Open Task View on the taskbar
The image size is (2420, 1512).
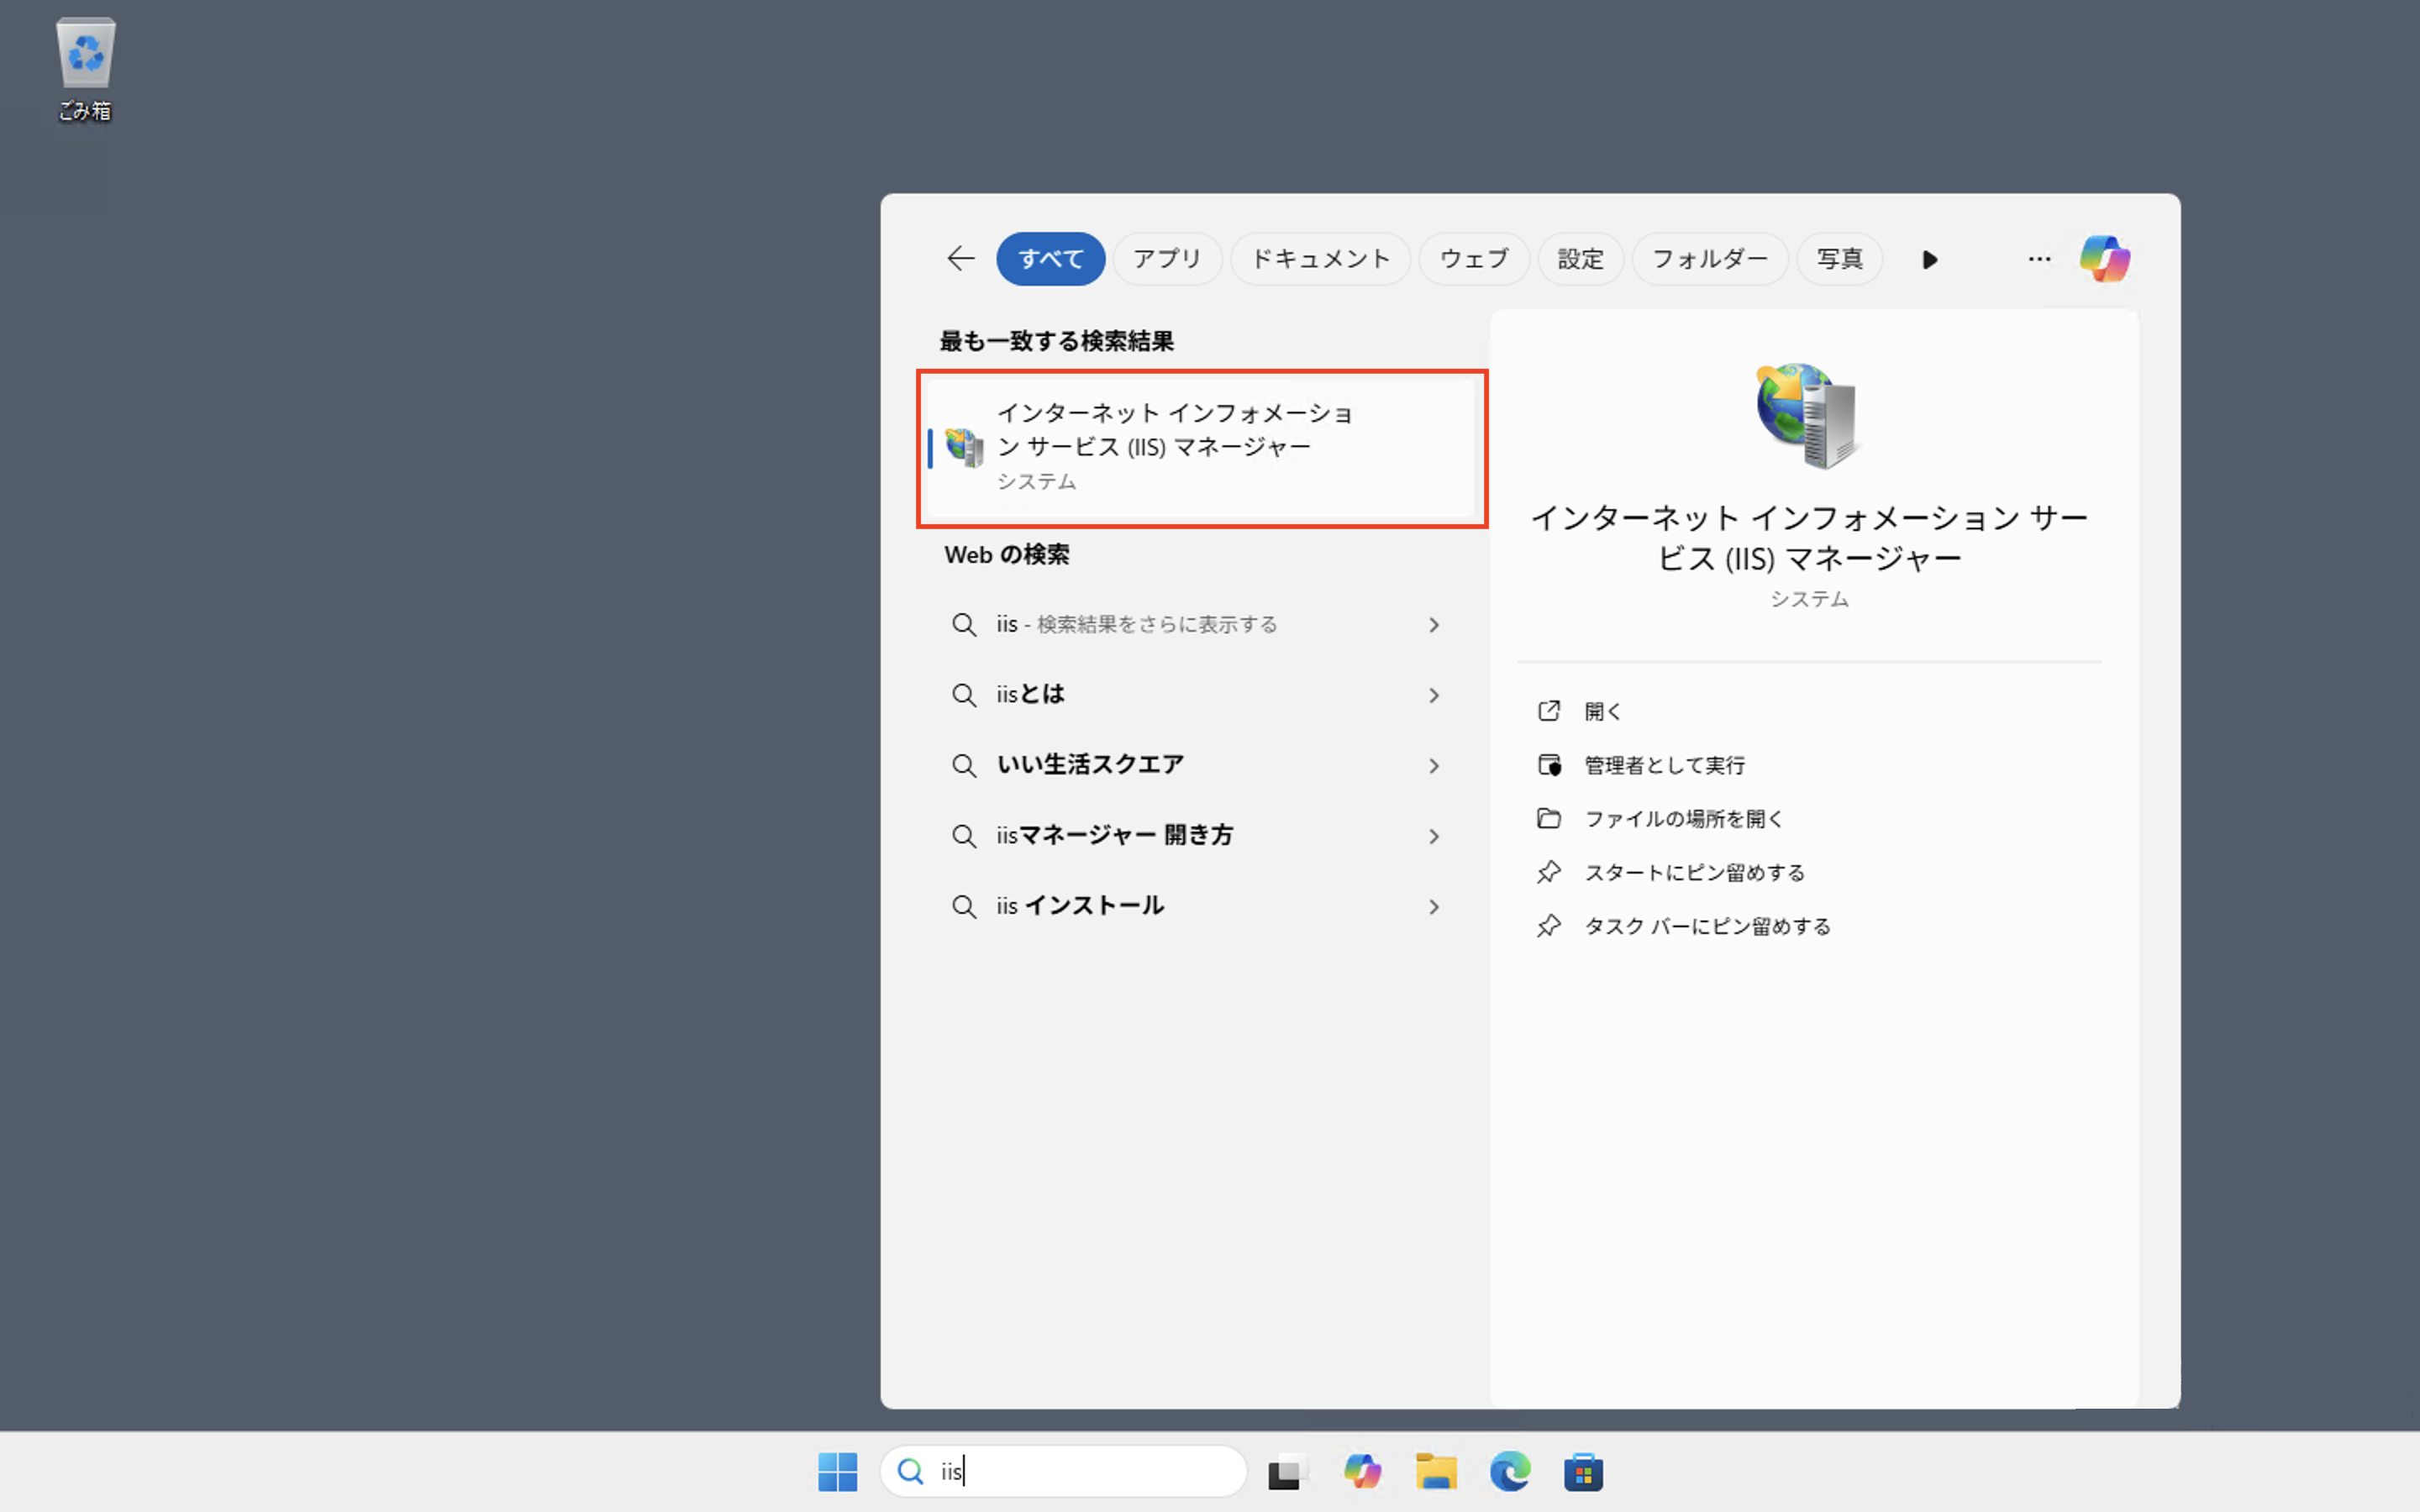[x=1288, y=1472]
